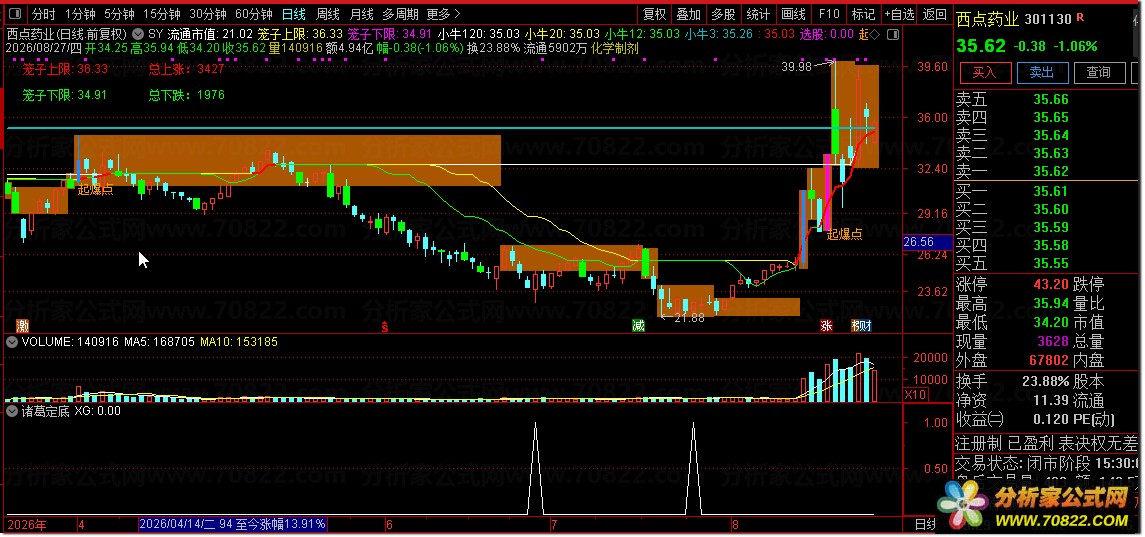The width and height of the screenshot is (1145, 537).
Task: Open the 多周期 multi-period view
Action: 400,14
